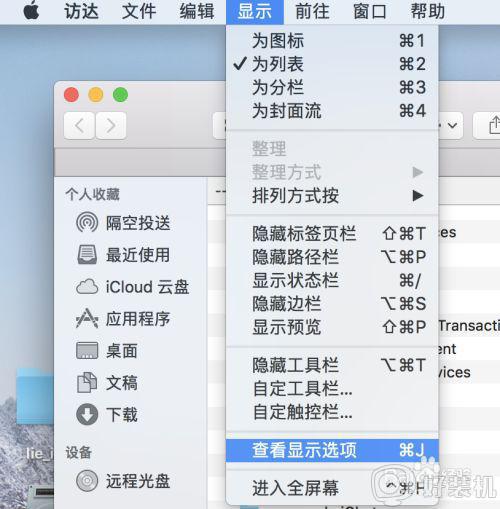Close the open 显示 menu
500x509 pixels.
(255, 11)
